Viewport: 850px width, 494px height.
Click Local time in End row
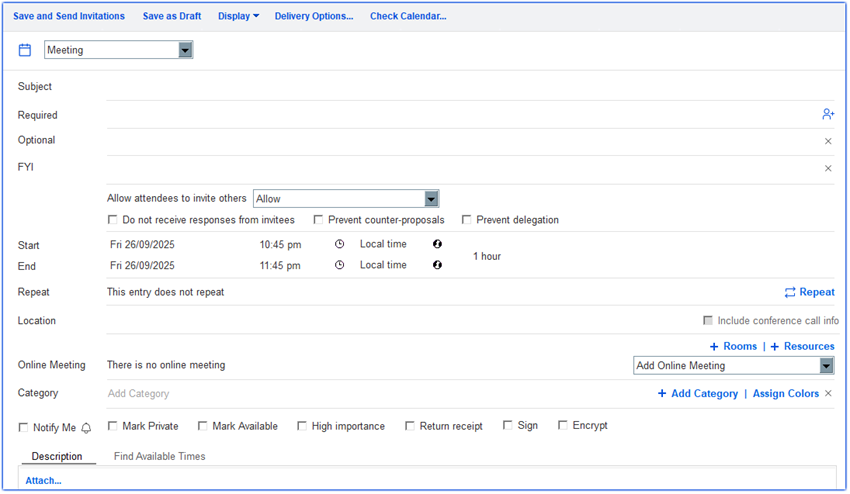pos(383,265)
